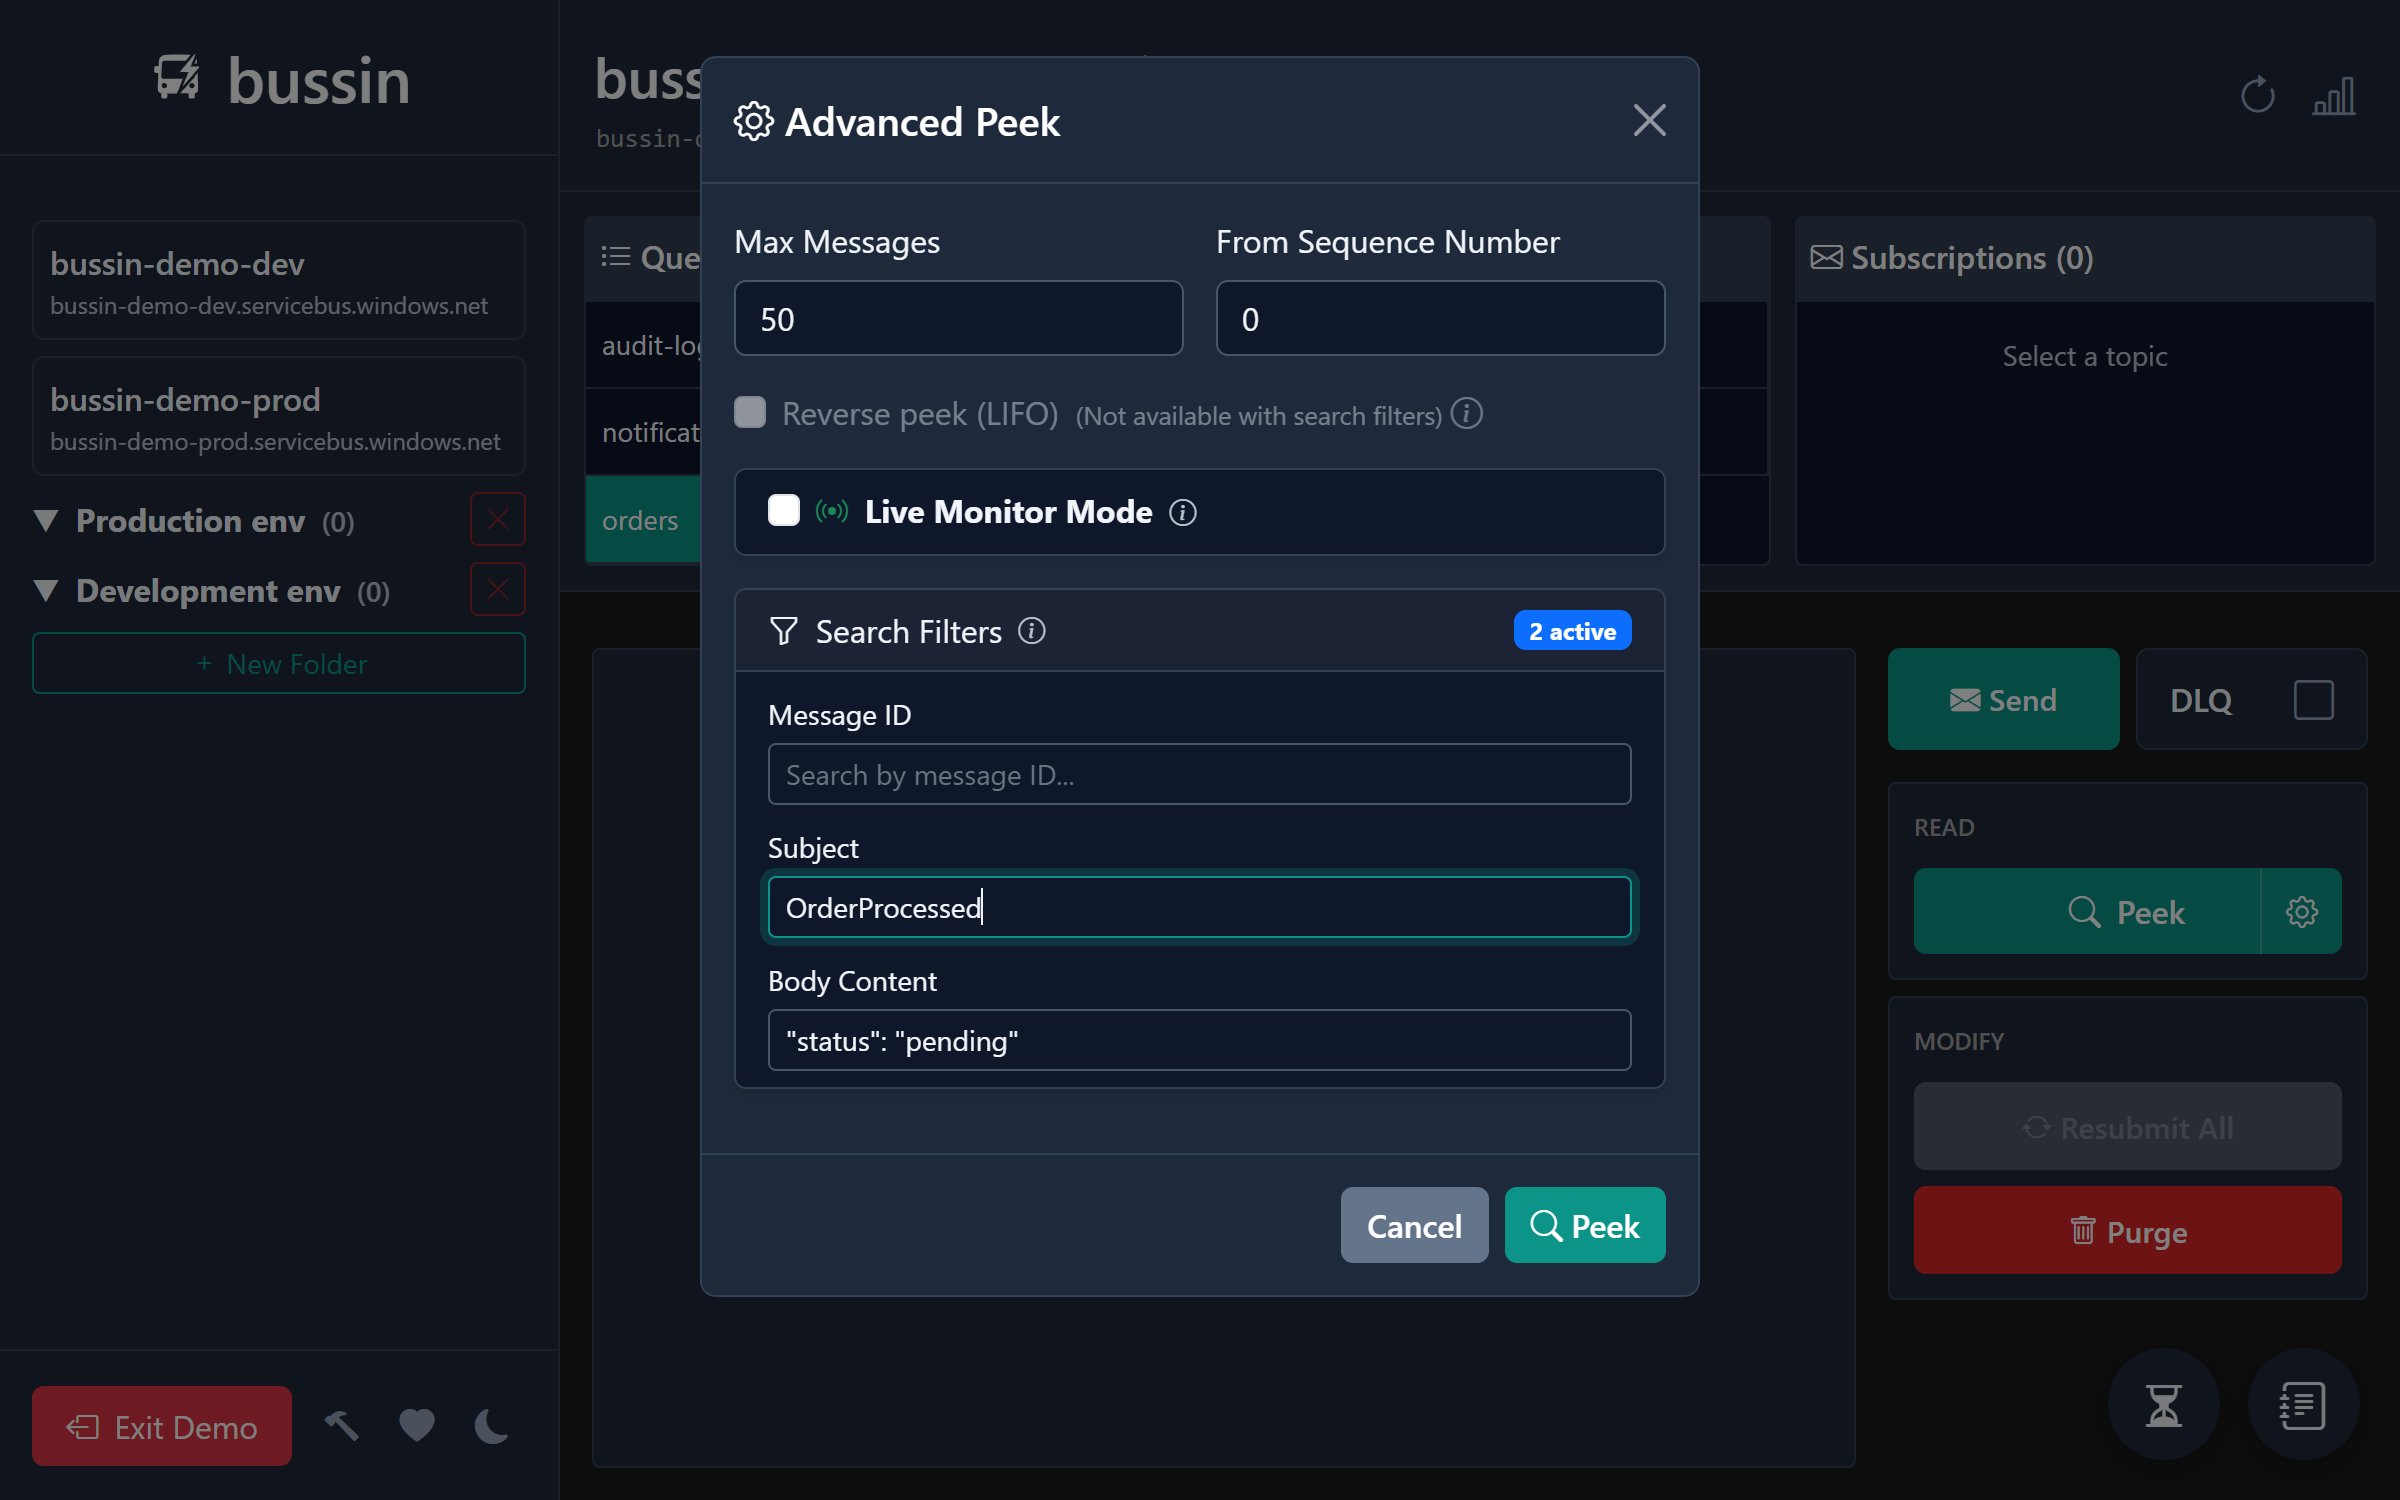2400x1500 pixels.
Task: Toggle the Reverse peek (LIFO) checkbox
Action: (750, 412)
